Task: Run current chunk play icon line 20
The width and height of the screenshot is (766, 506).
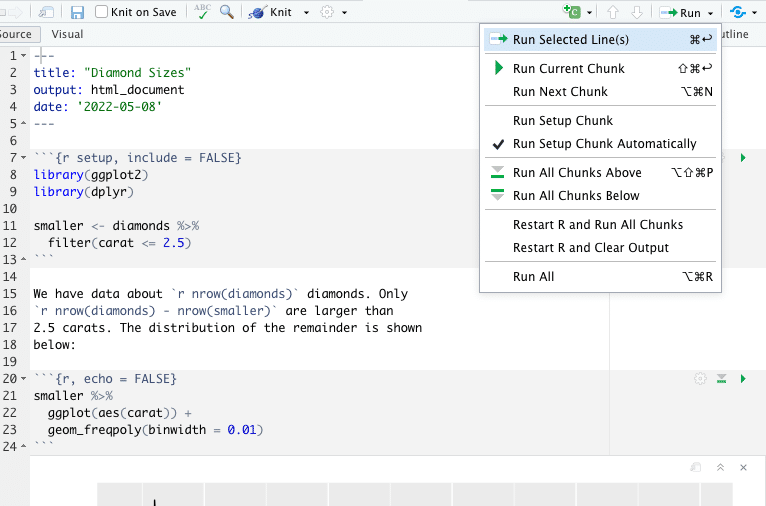Action: point(743,379)
